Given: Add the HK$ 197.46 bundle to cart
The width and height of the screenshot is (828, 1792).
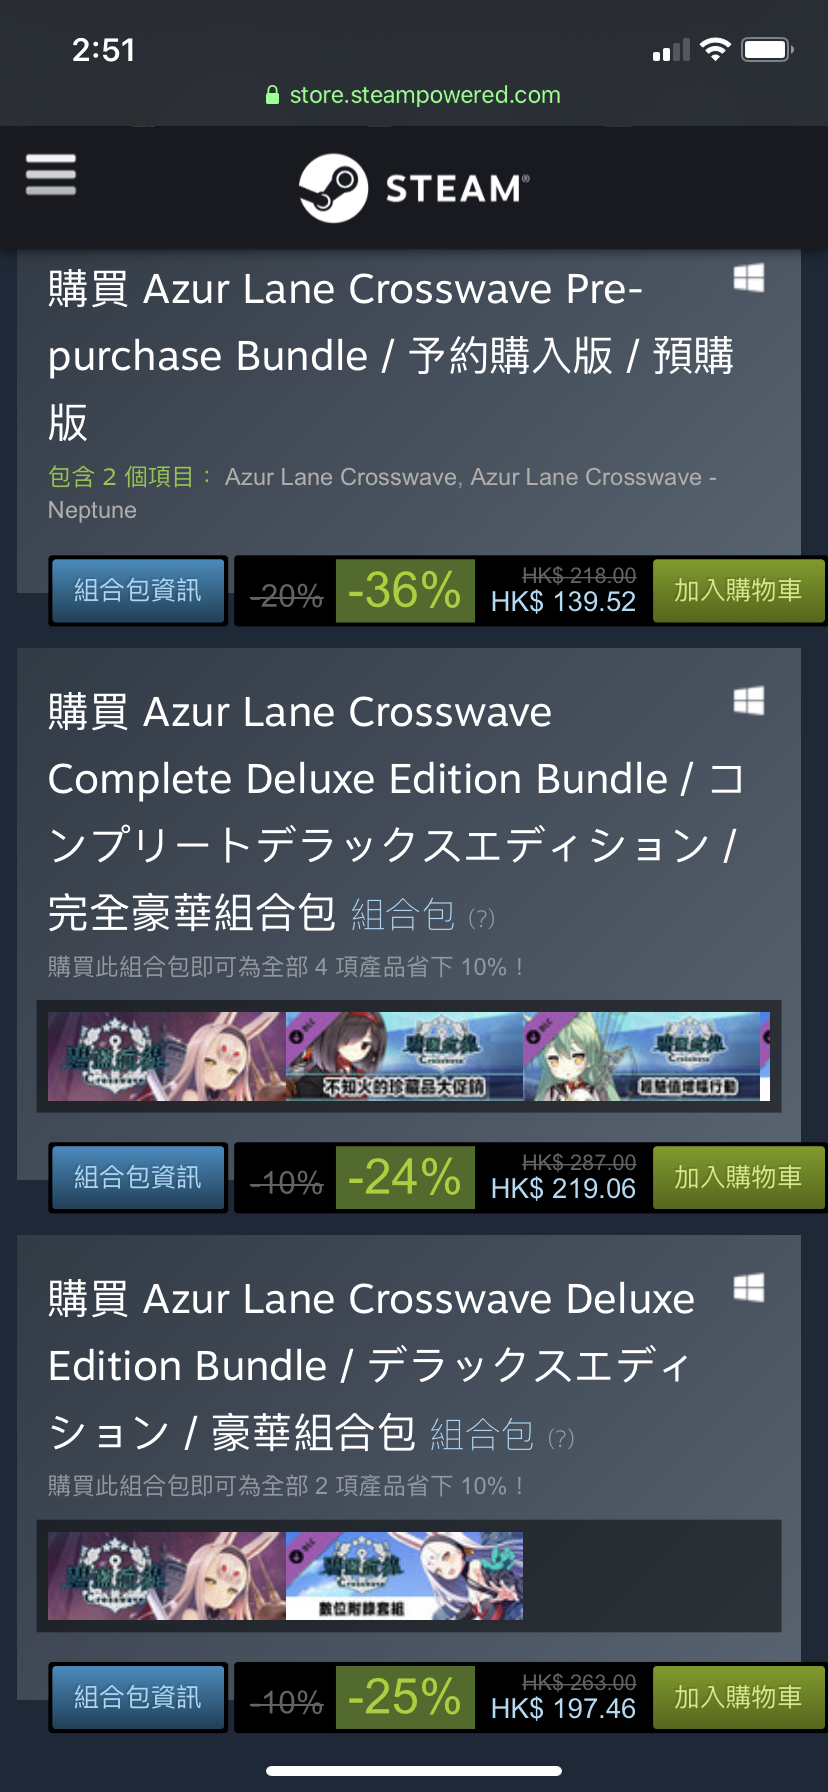Looking at the screenshot, I should point(738,1697).
